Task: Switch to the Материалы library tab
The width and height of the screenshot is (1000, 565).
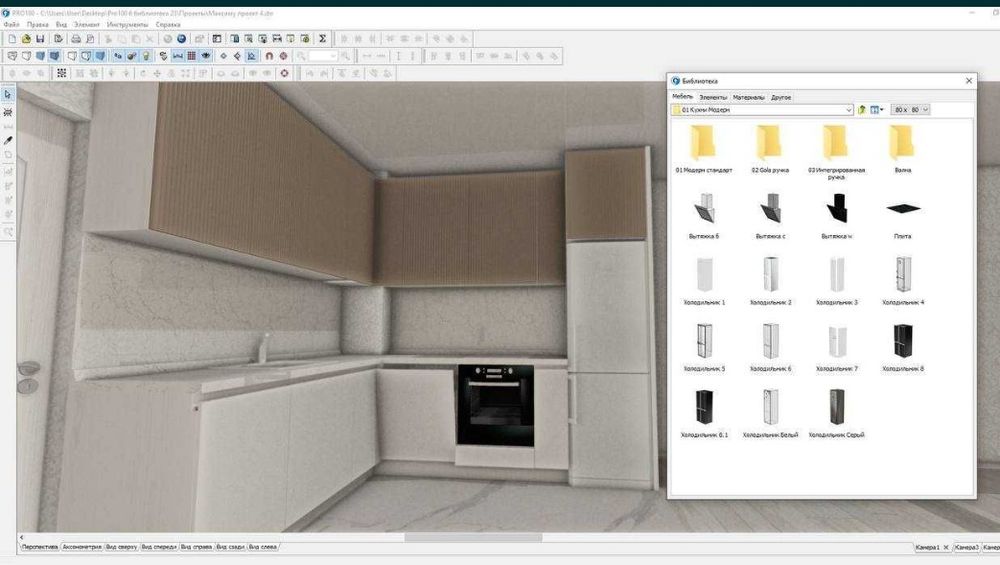Action: pos(748,97)
